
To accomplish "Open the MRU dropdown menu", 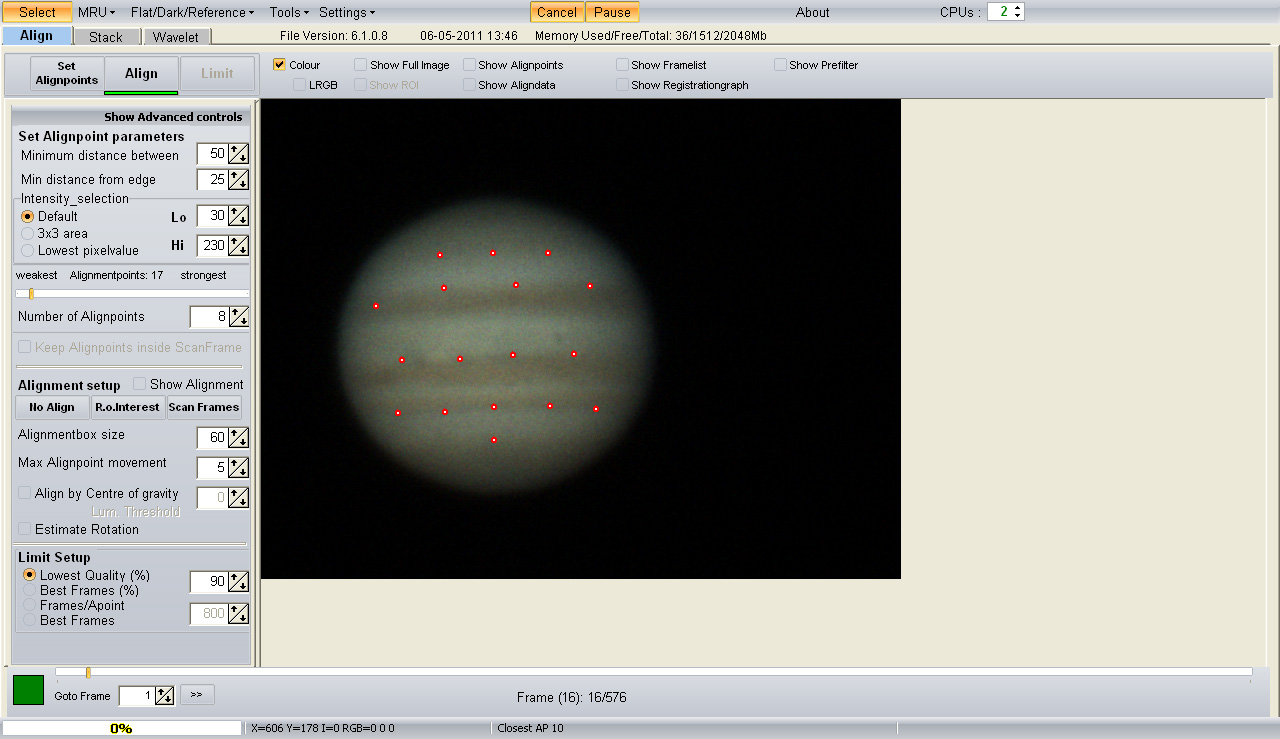I will point(96,12).
